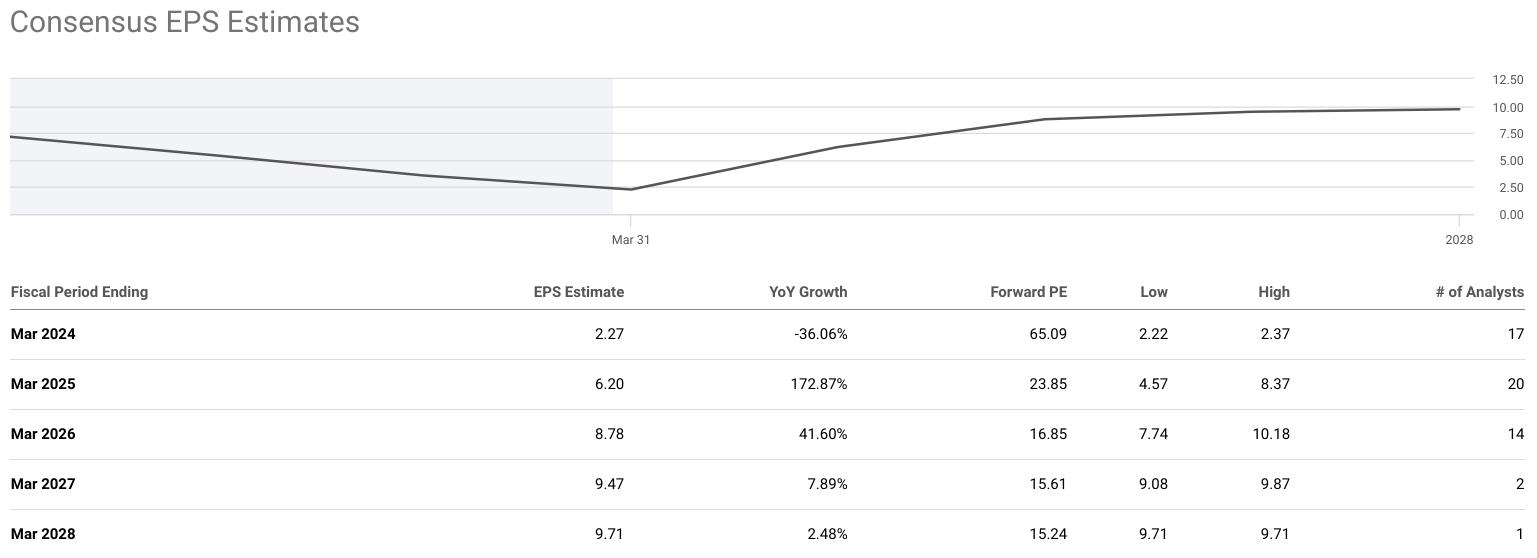Viewport: 1537px width, 558px height.
Task: Click the 2028 chart axis label
Action: (x=1459, y=240)
